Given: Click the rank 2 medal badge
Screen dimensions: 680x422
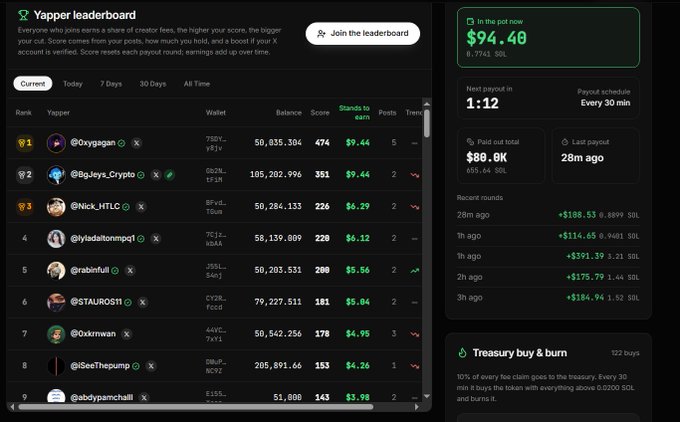Looking at the screenshot, I should 25,174.
